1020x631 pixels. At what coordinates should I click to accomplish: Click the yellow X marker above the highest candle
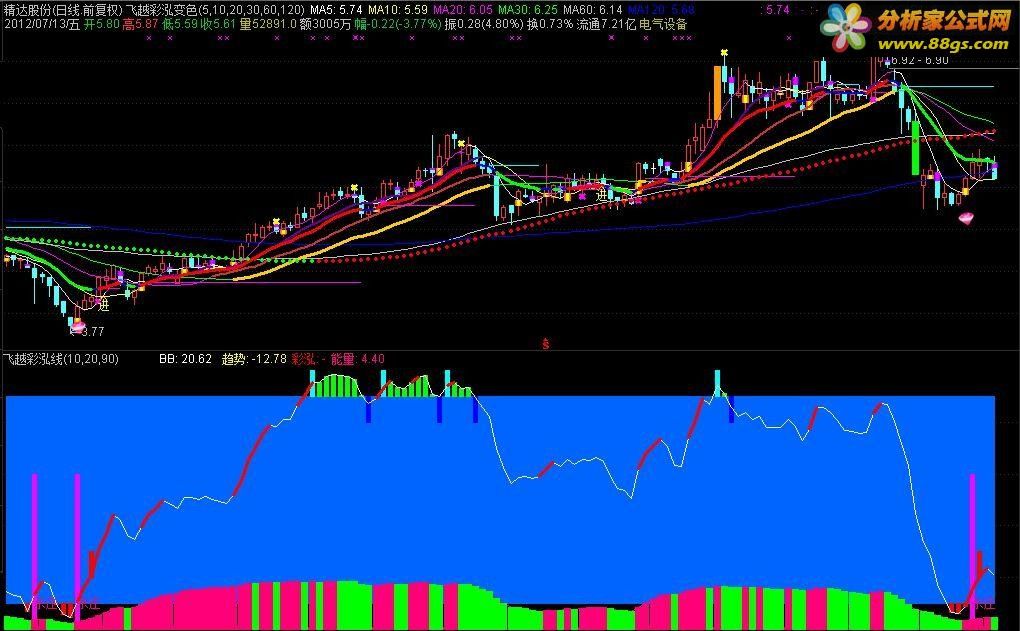click(724, 53)
